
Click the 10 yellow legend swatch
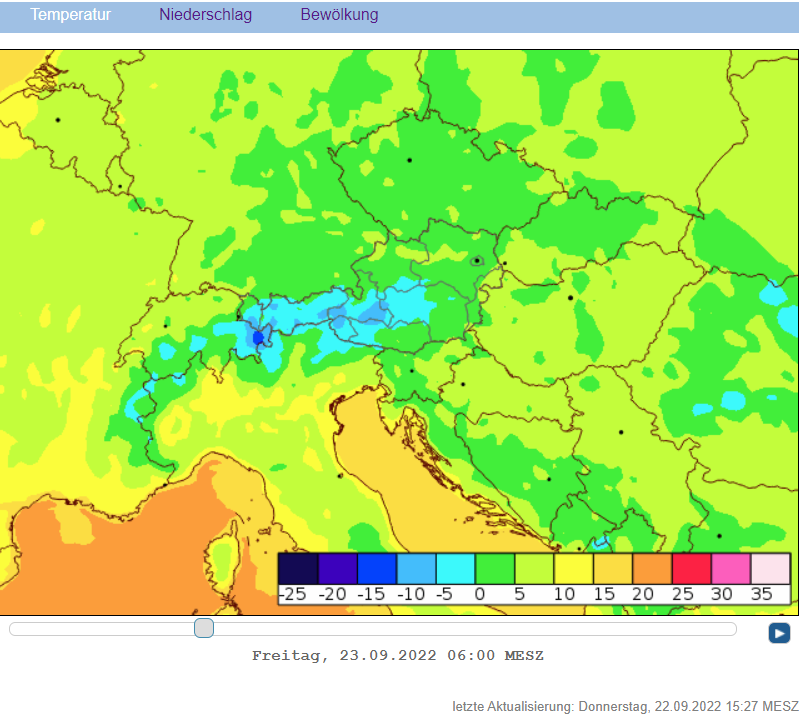(x=574, y=568)
